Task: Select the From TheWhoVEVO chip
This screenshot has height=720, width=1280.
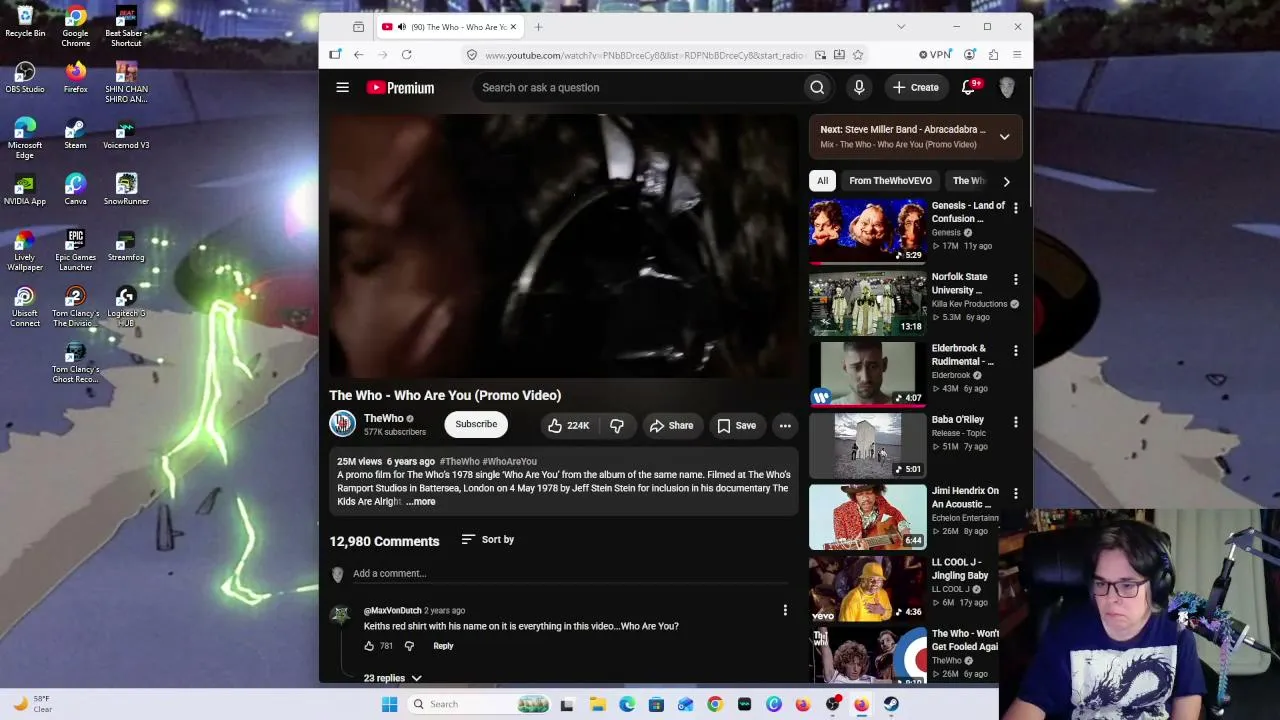Action: pyautogui.click(x=890, y=181)
